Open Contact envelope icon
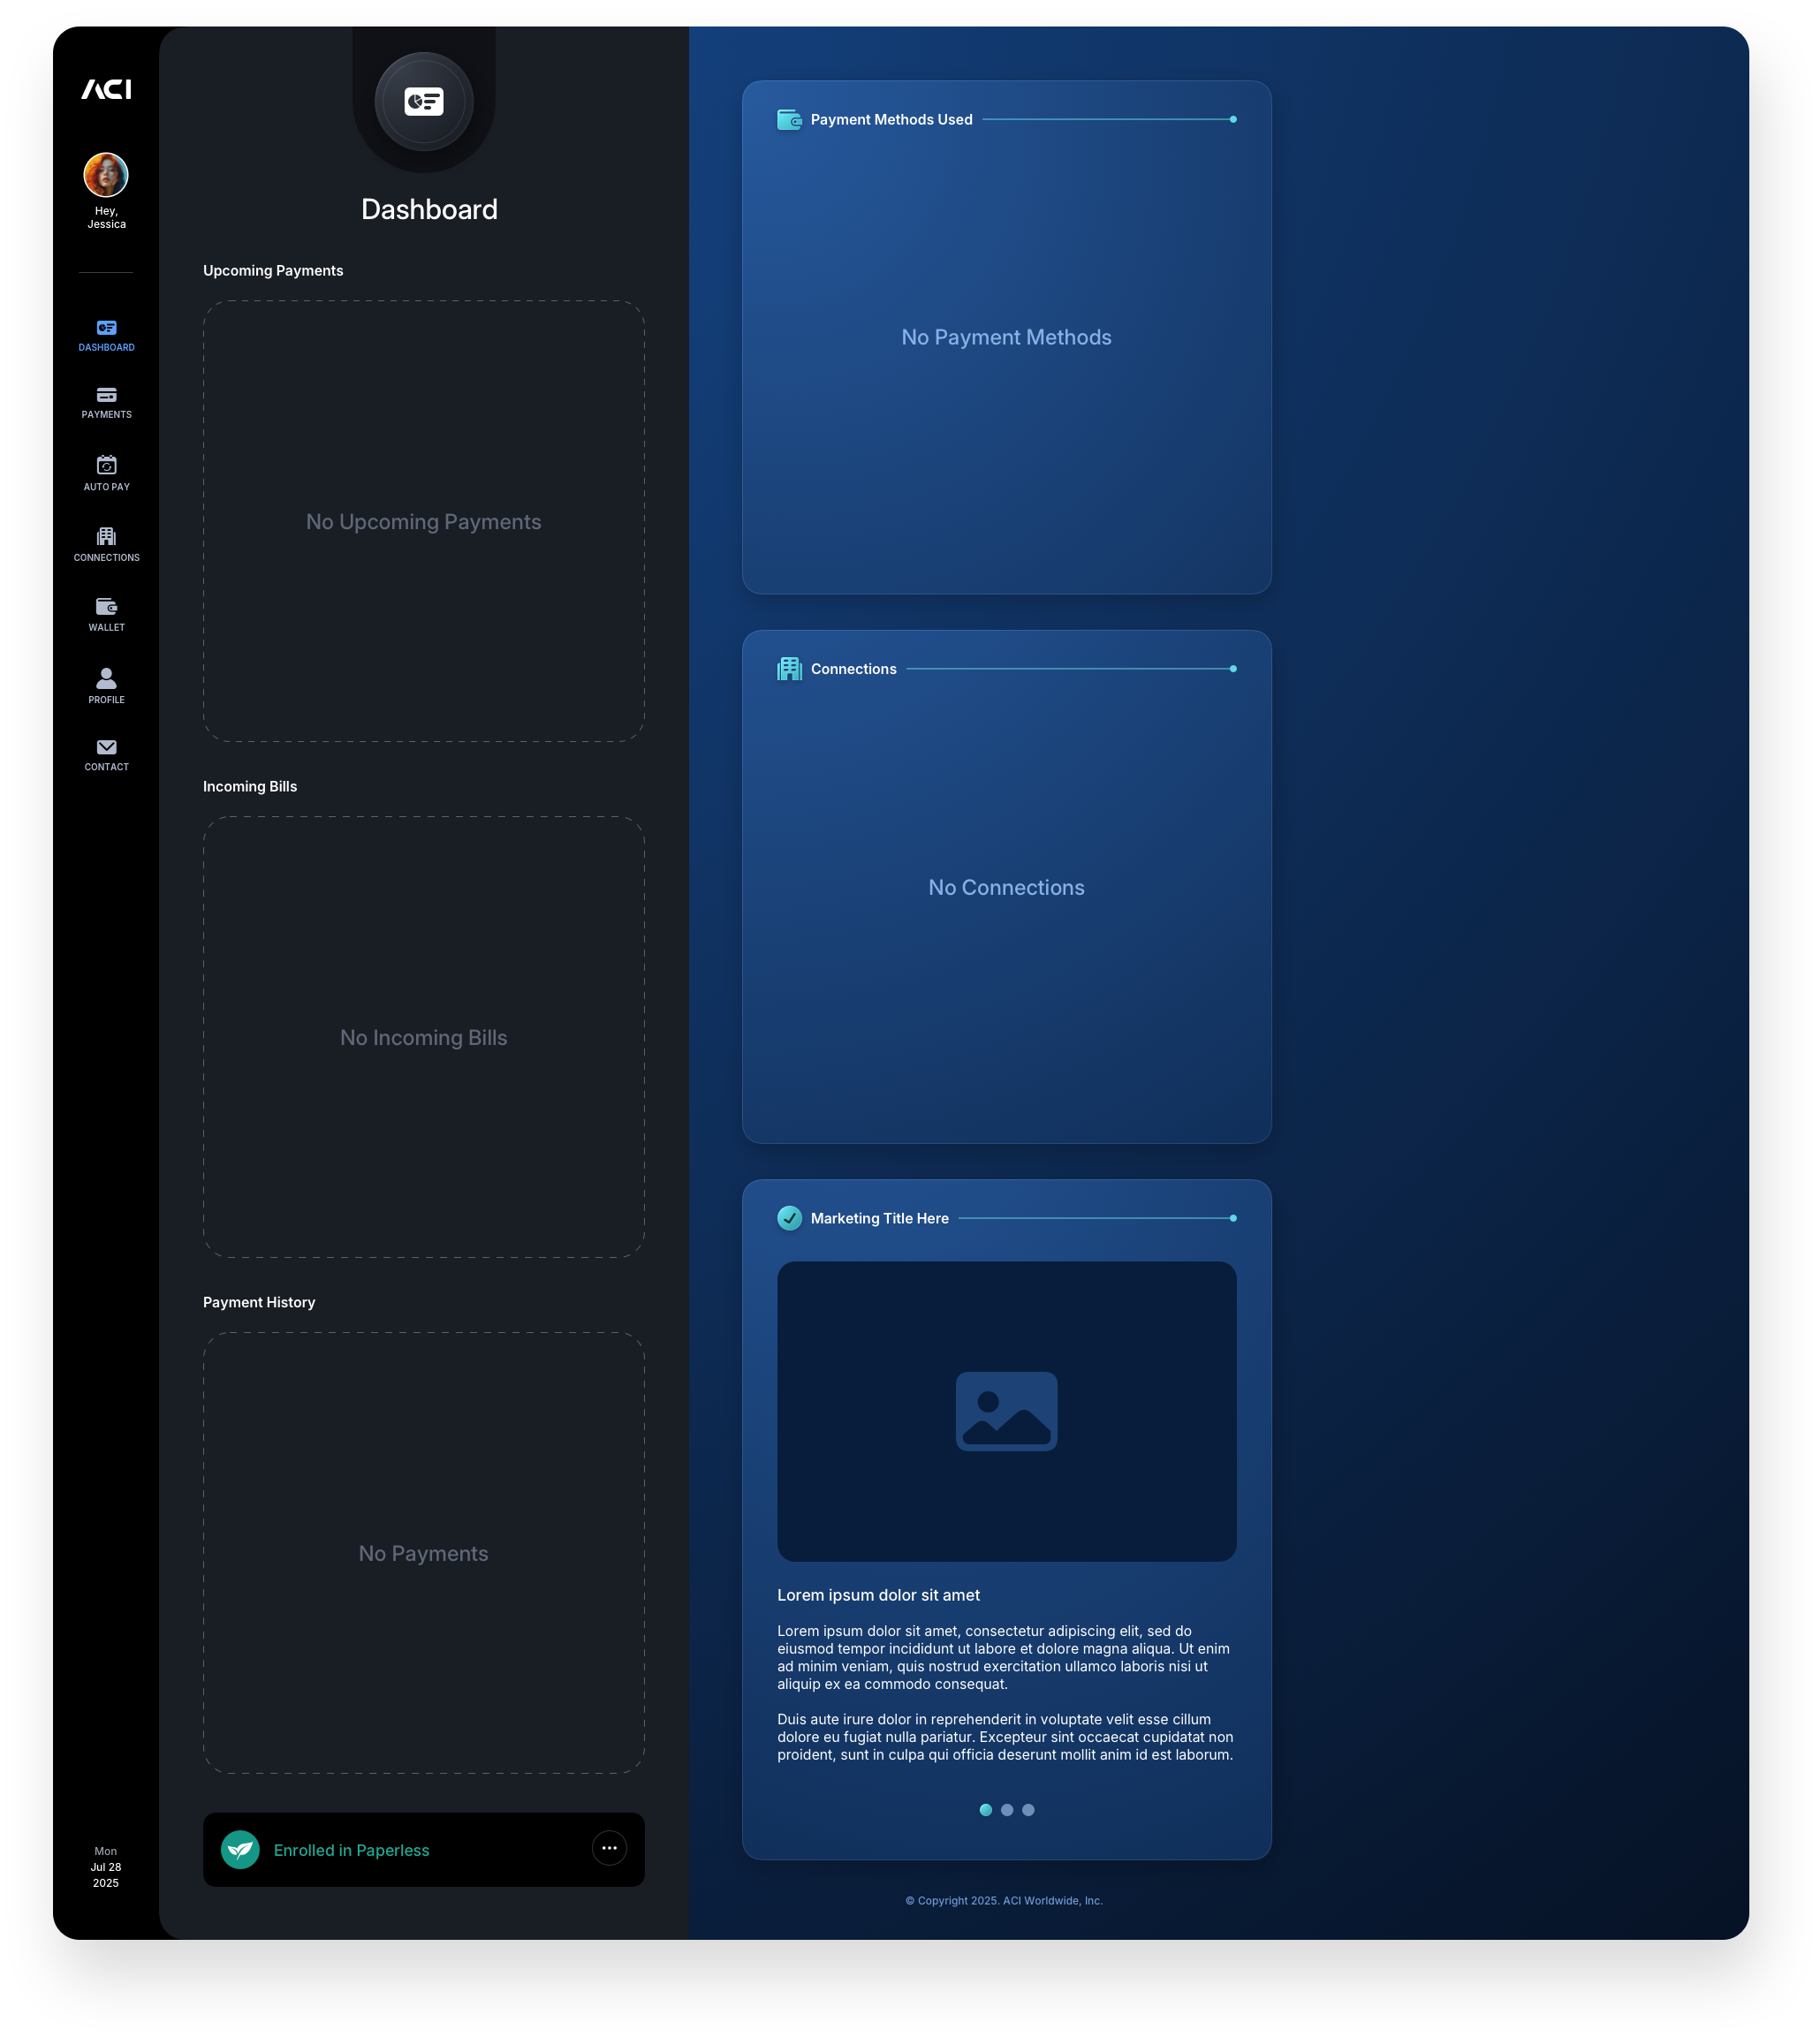 pyautogui.click(x=106, y=747)
